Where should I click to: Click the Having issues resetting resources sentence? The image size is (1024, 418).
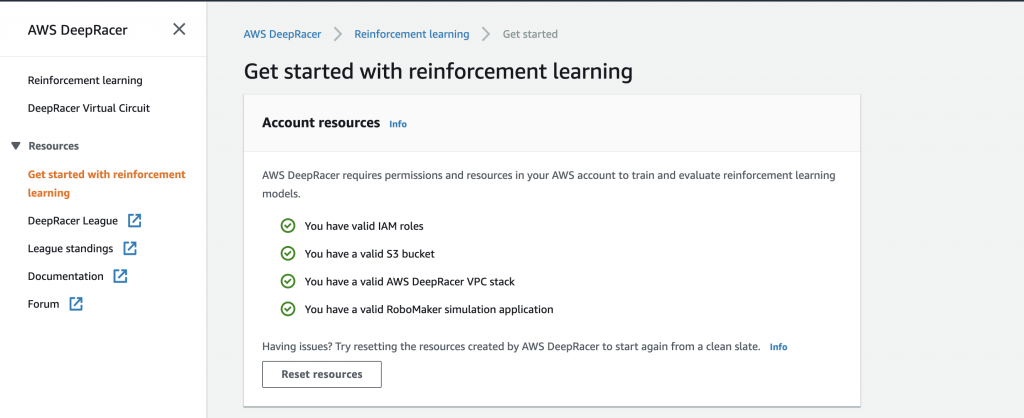point(511,347)
